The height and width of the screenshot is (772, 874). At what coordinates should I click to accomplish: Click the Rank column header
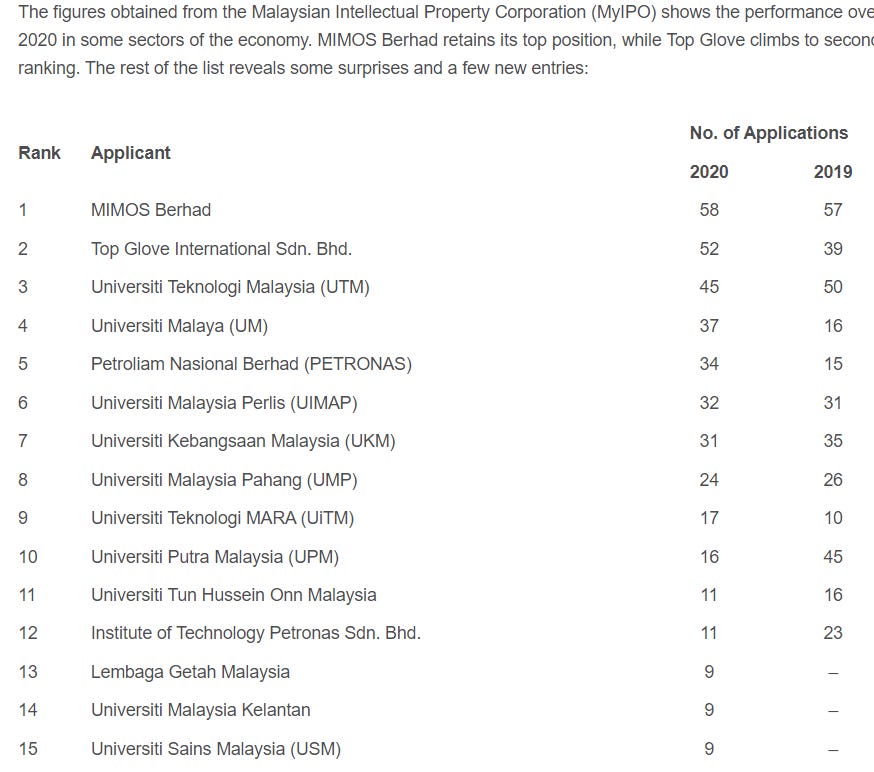[x=39, y=153]
